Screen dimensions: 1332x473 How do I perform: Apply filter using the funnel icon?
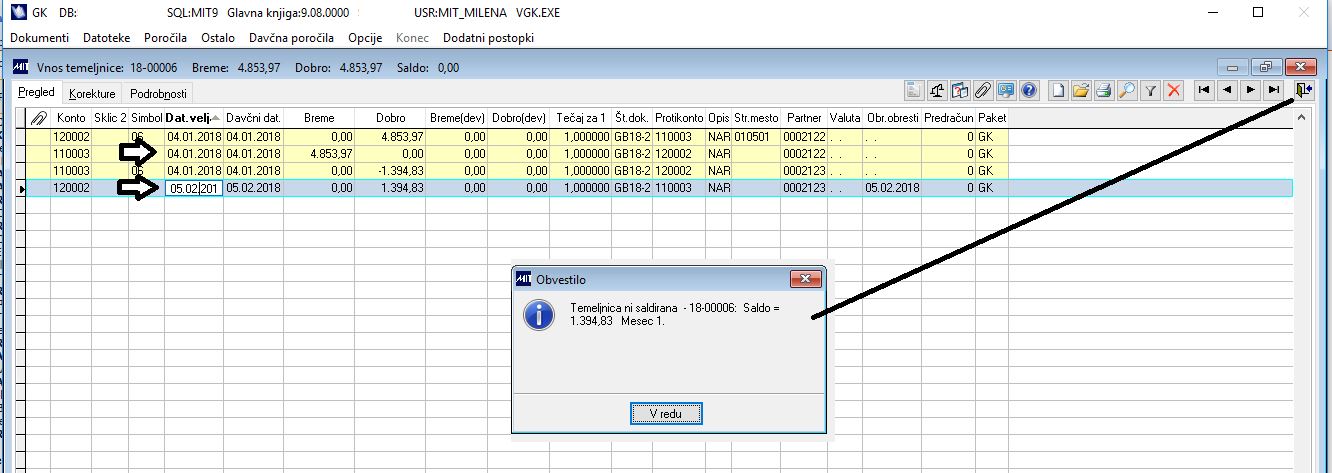coord(1151,90)
